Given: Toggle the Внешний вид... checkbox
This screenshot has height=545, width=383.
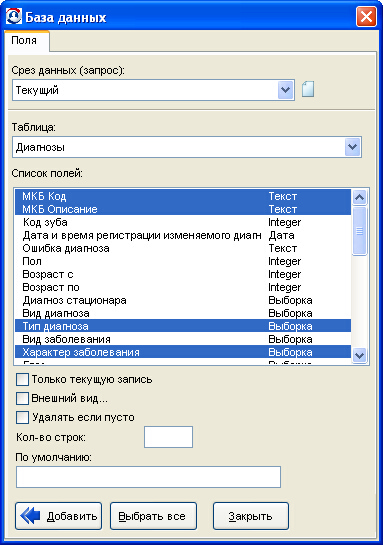Looking at the screenshot, I should [22, 398].
